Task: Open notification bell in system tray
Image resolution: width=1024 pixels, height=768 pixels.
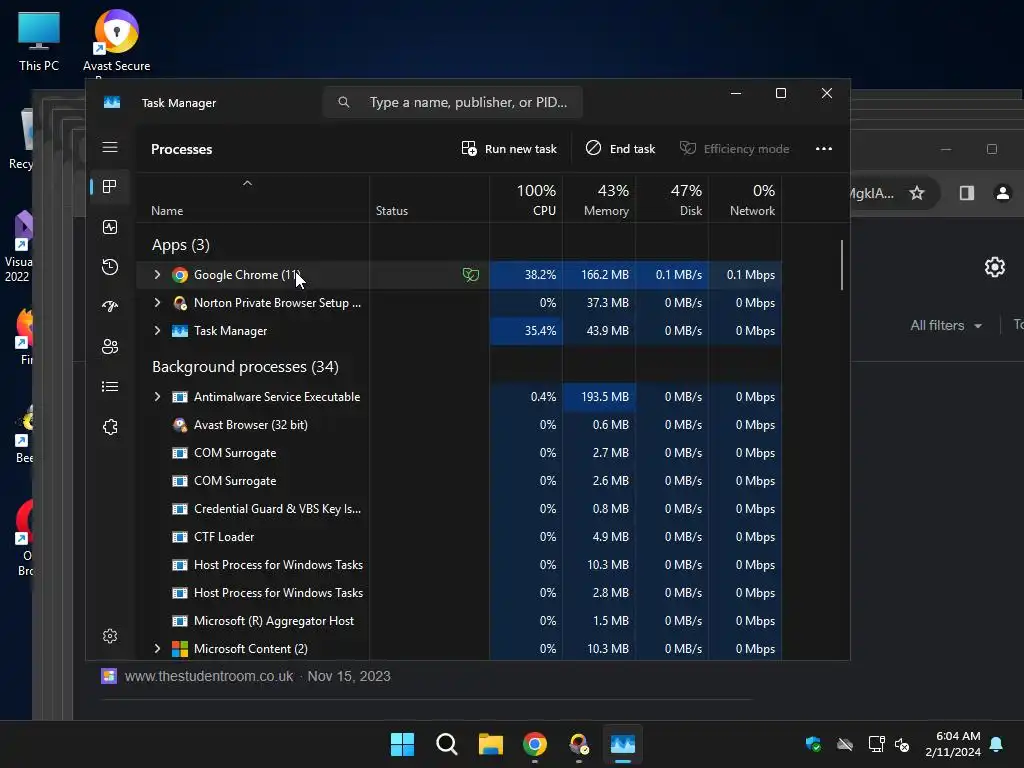Action: (x=996, y=744)
